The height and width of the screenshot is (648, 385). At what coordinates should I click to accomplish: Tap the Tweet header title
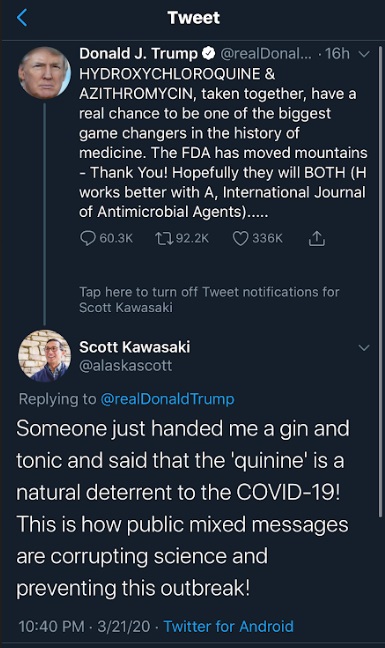pos(193,18)
